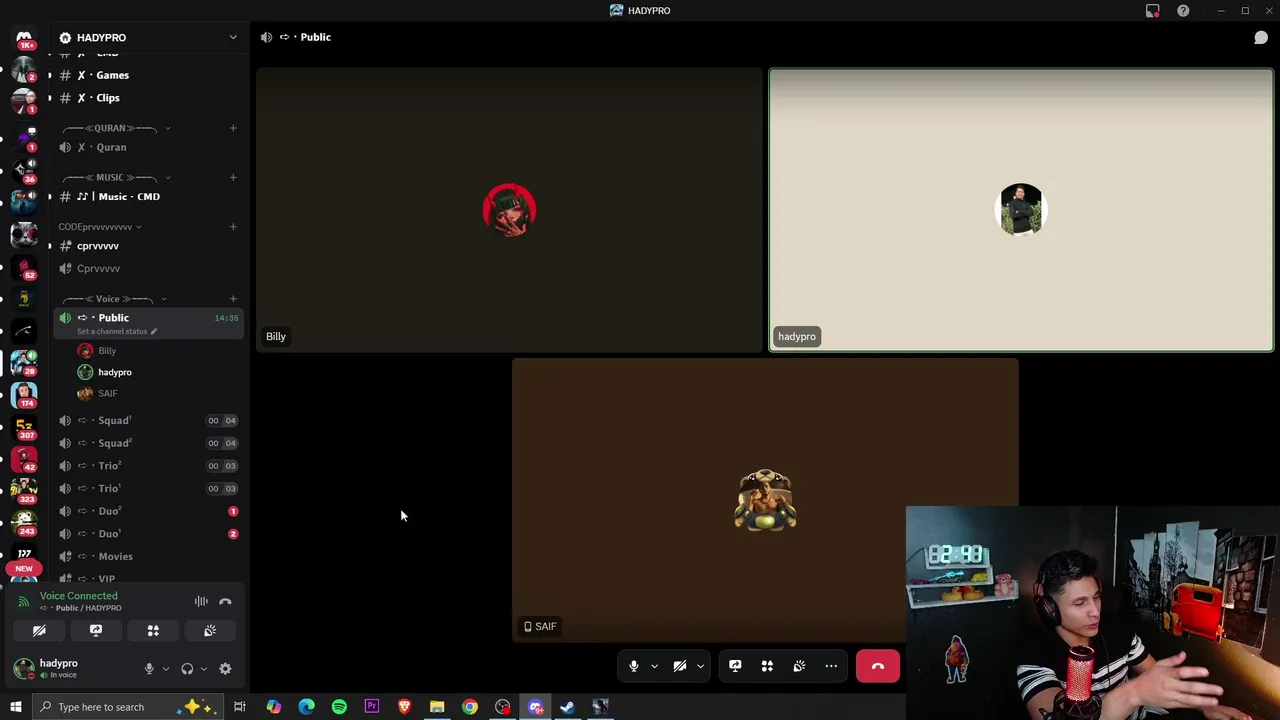Screen dimensions: 1280x720
Task: Click Windows taskbar search box
Action: 128,707
